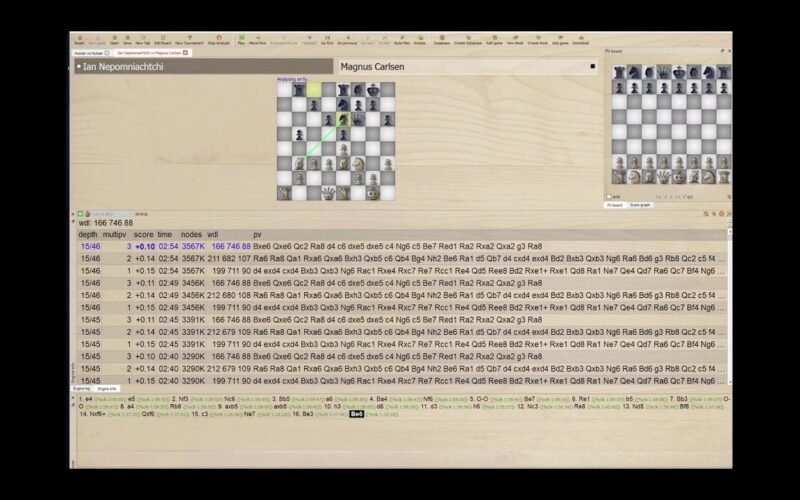Click Create Database in the toolbar
This screenshot has width=800, height=500.
click(468, 40)
